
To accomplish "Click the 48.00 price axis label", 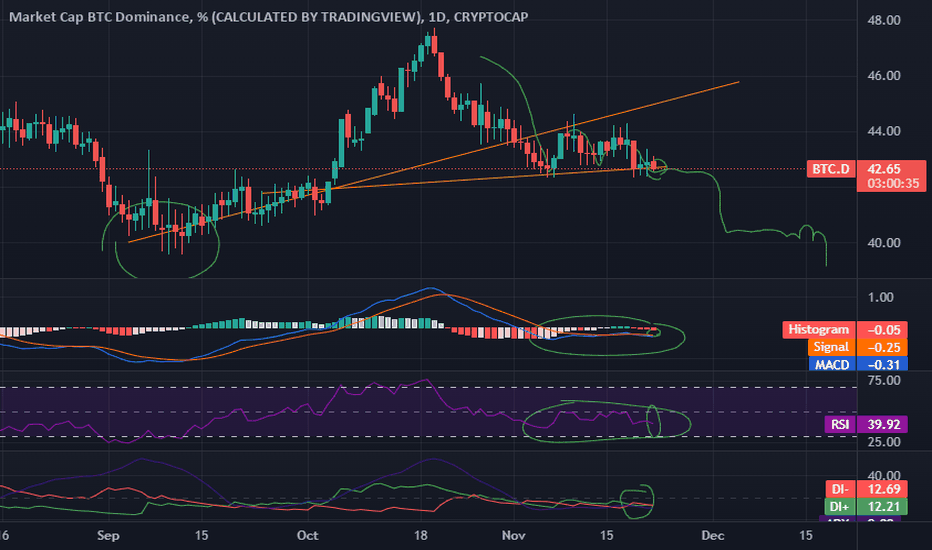I will coord(884,20).
